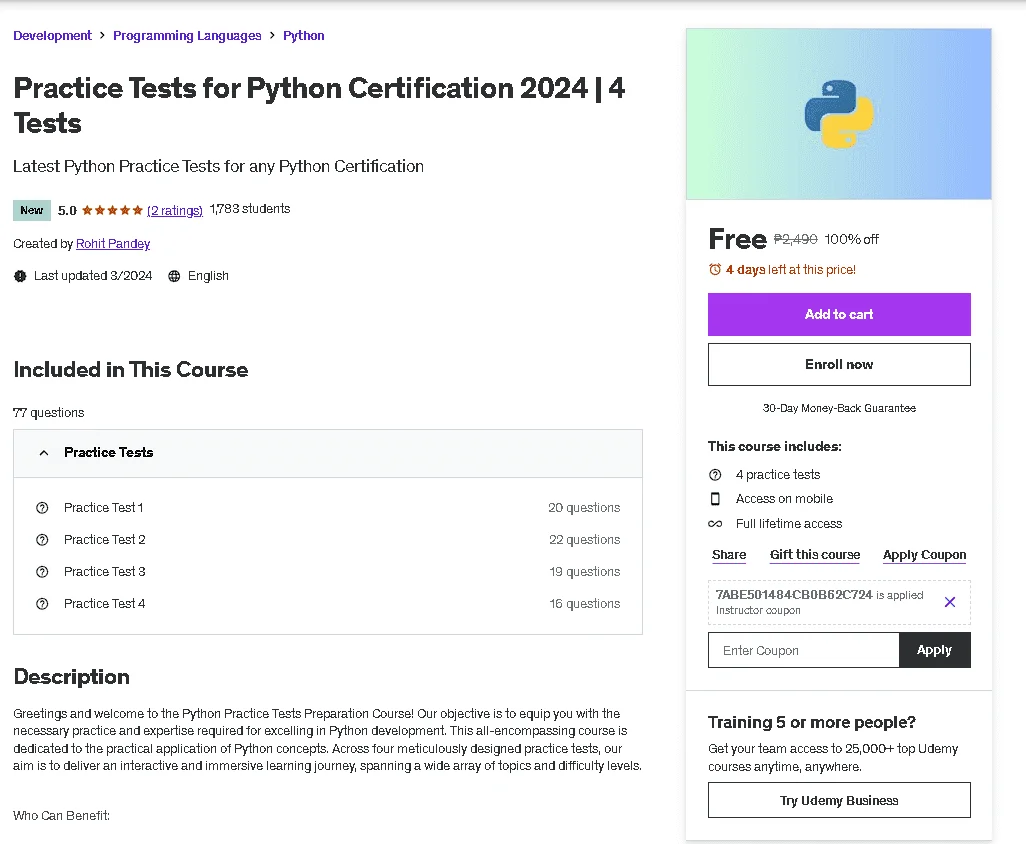Click 'Training 5 or more people?' heading

click(x=811, y=722)
